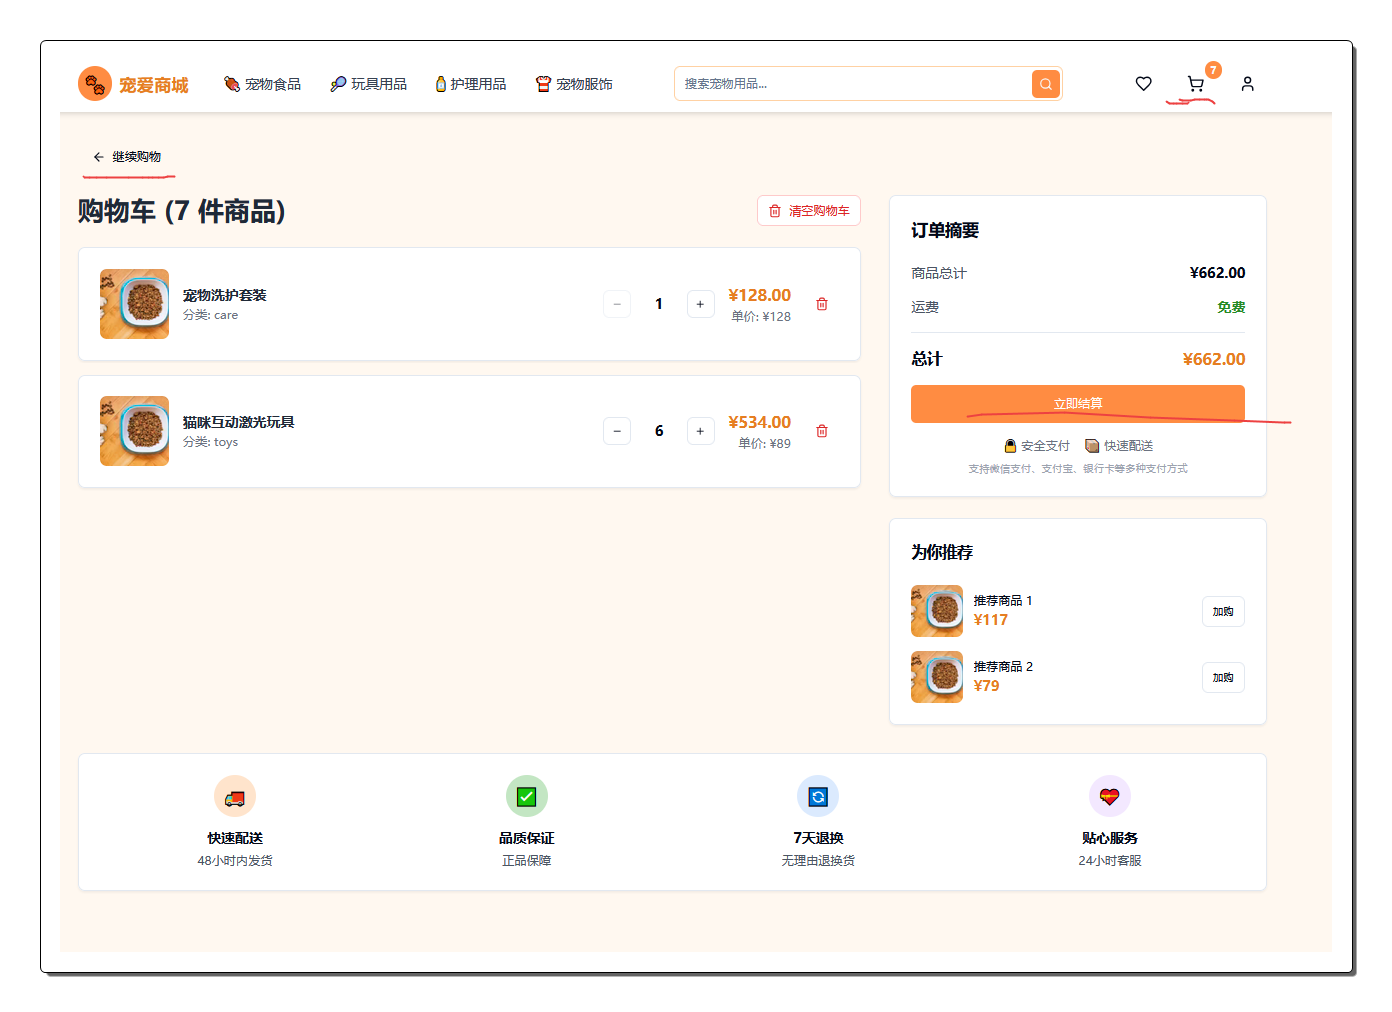
Task: Click the 宠爱商城 paw logo icon
Action: tap(95, 84)
